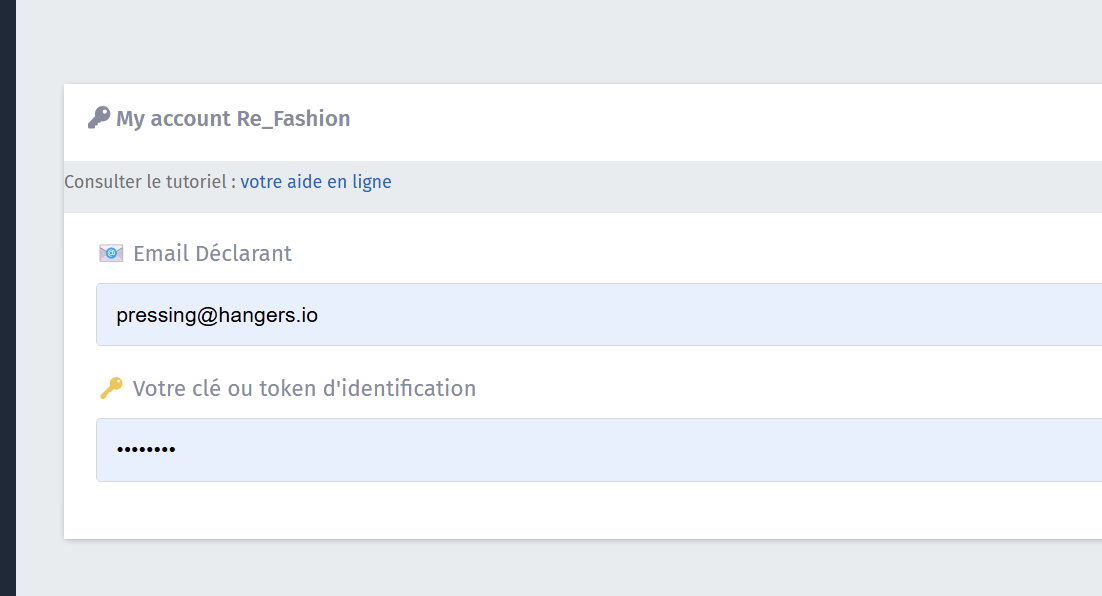Click the word 'Re_Fashion' in the header
1102x596 pixels.
(293, 119)
